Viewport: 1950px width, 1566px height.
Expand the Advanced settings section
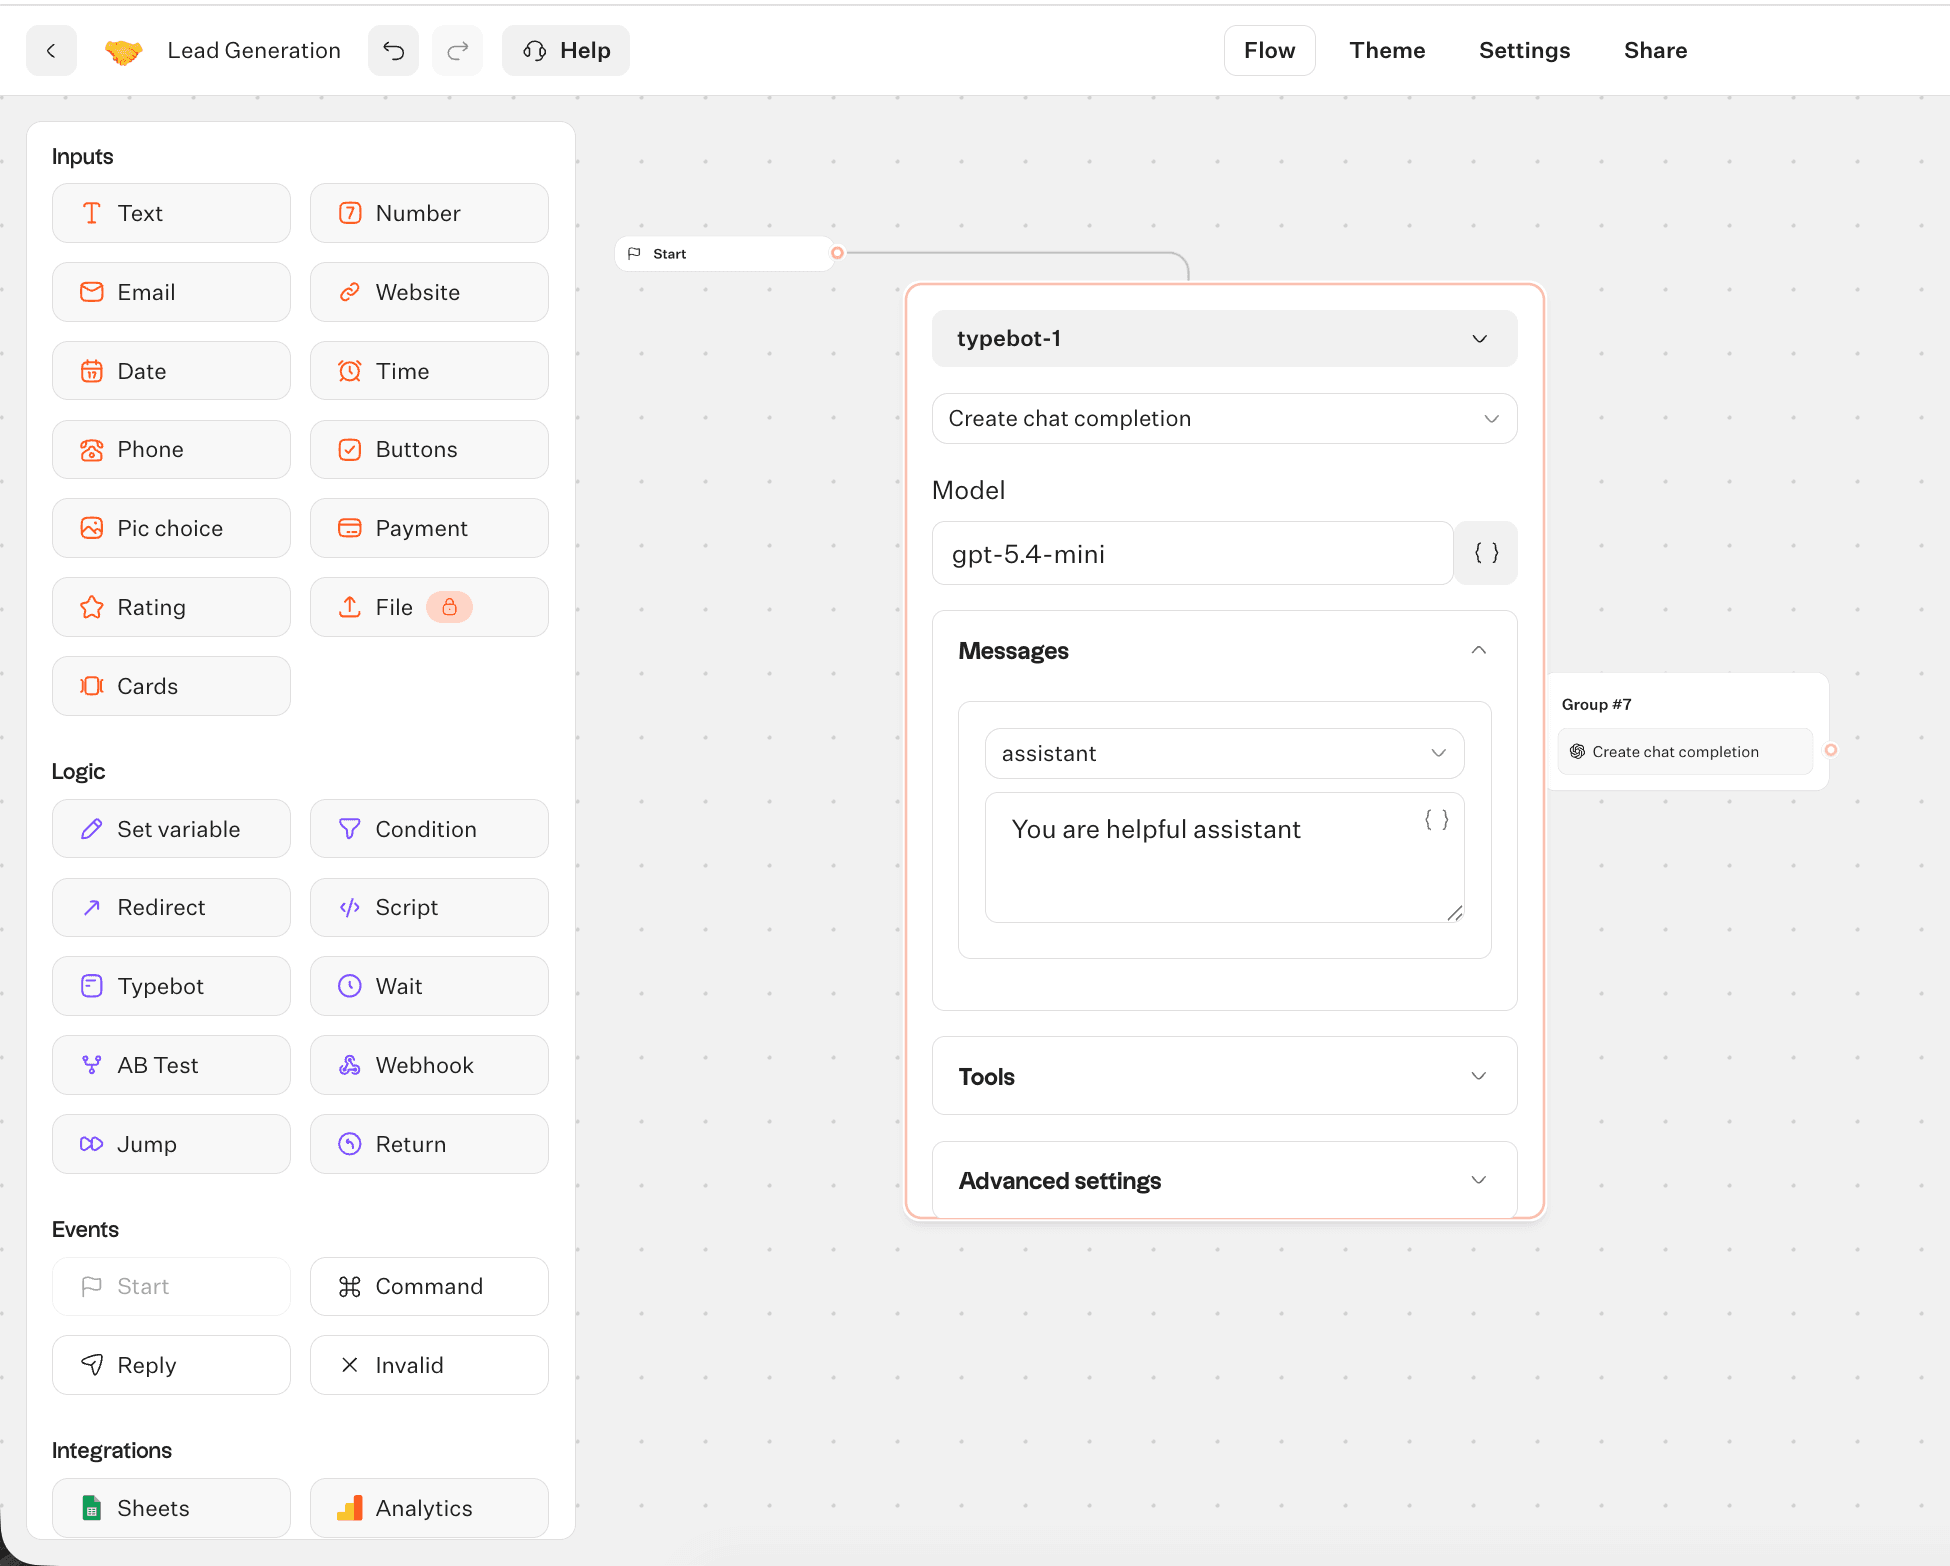(x=1224, y=1180)
